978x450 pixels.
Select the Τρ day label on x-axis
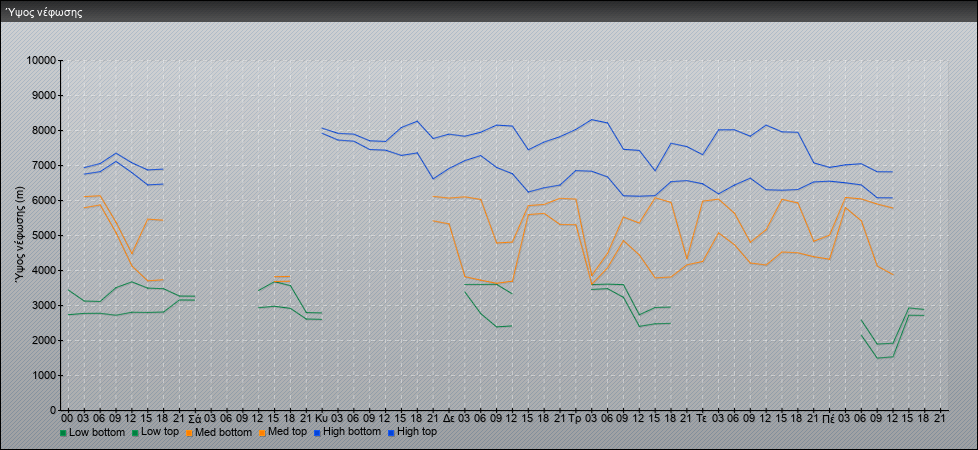[576, 418]
